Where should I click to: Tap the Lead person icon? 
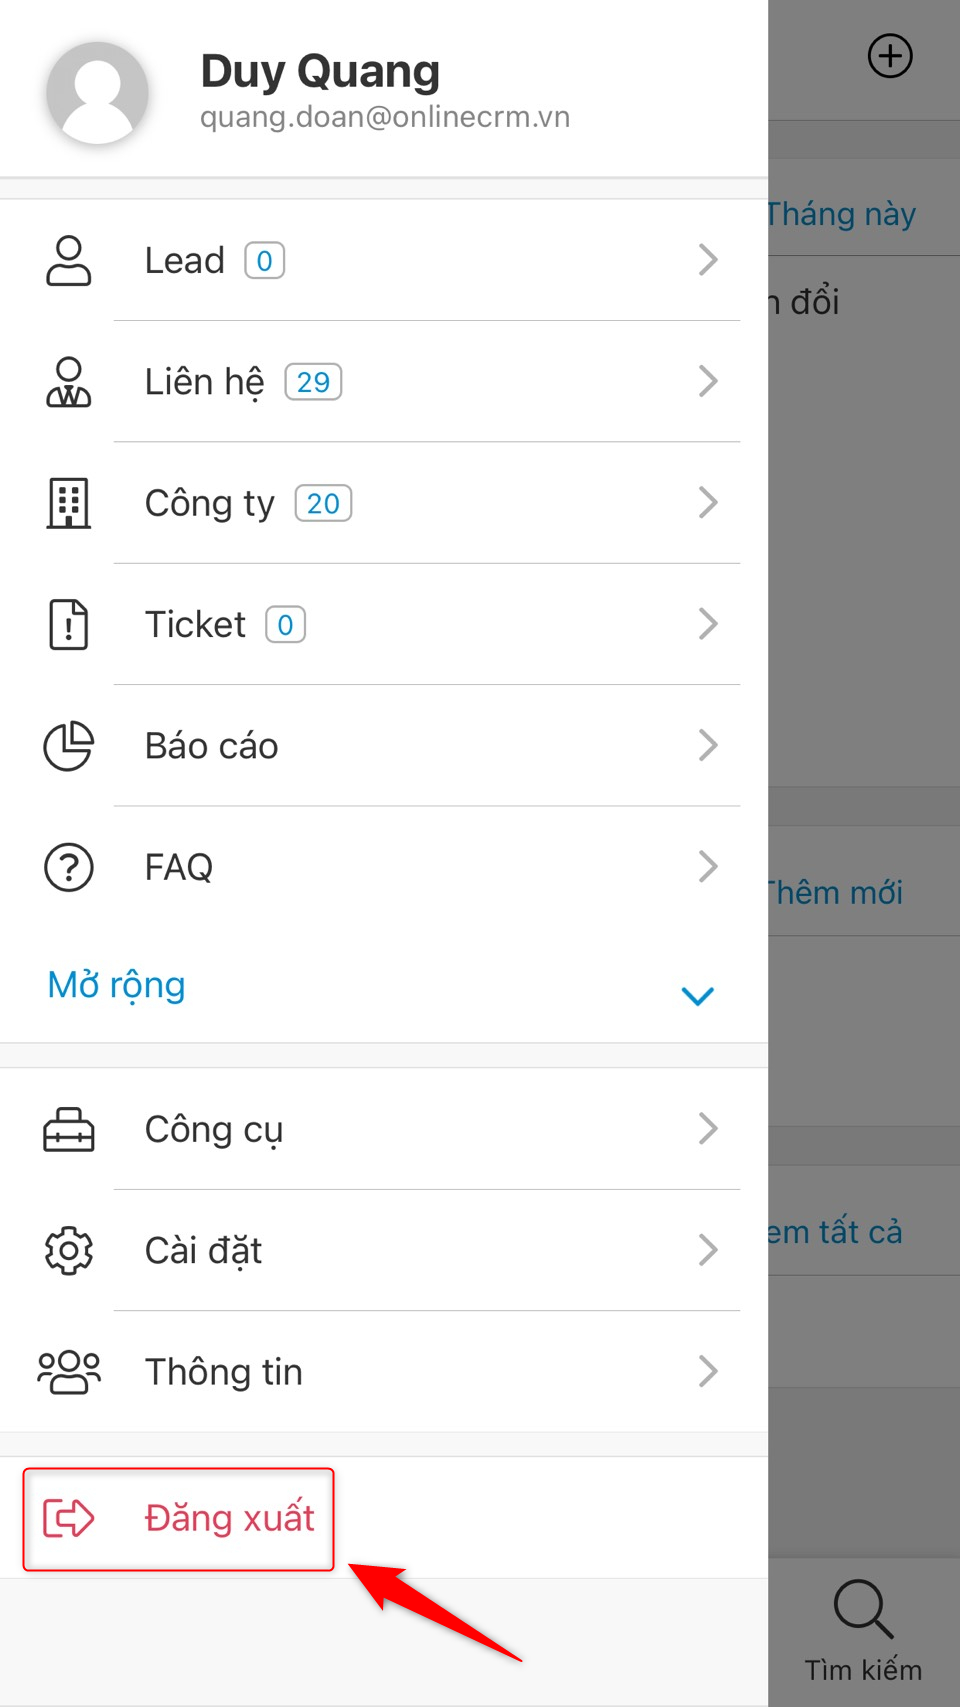pos(68,261)
